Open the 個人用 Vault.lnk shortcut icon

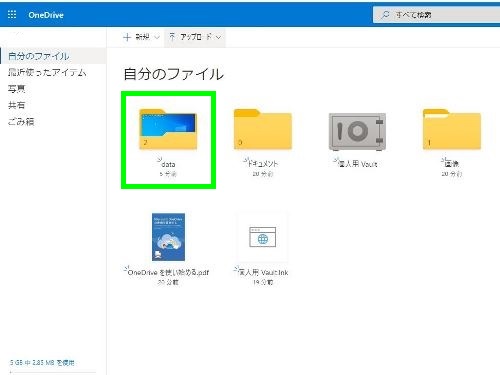coord(263,237)
